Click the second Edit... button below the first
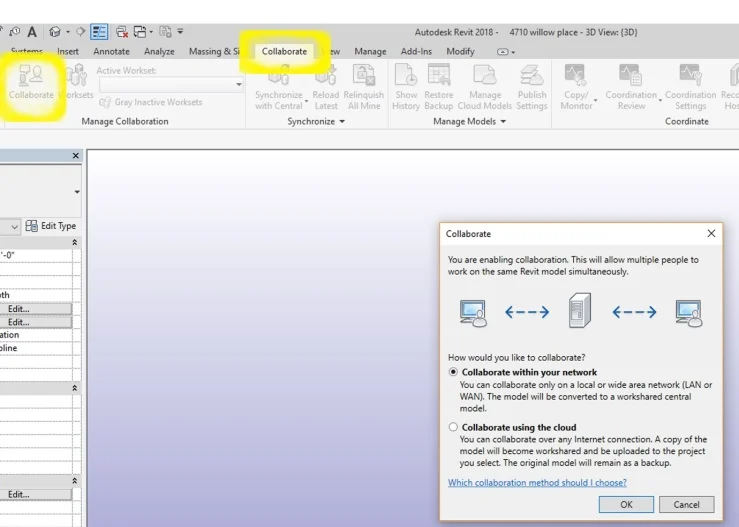Image resolution: width=739 pixels, height=527 pixels. coord(36,322)
